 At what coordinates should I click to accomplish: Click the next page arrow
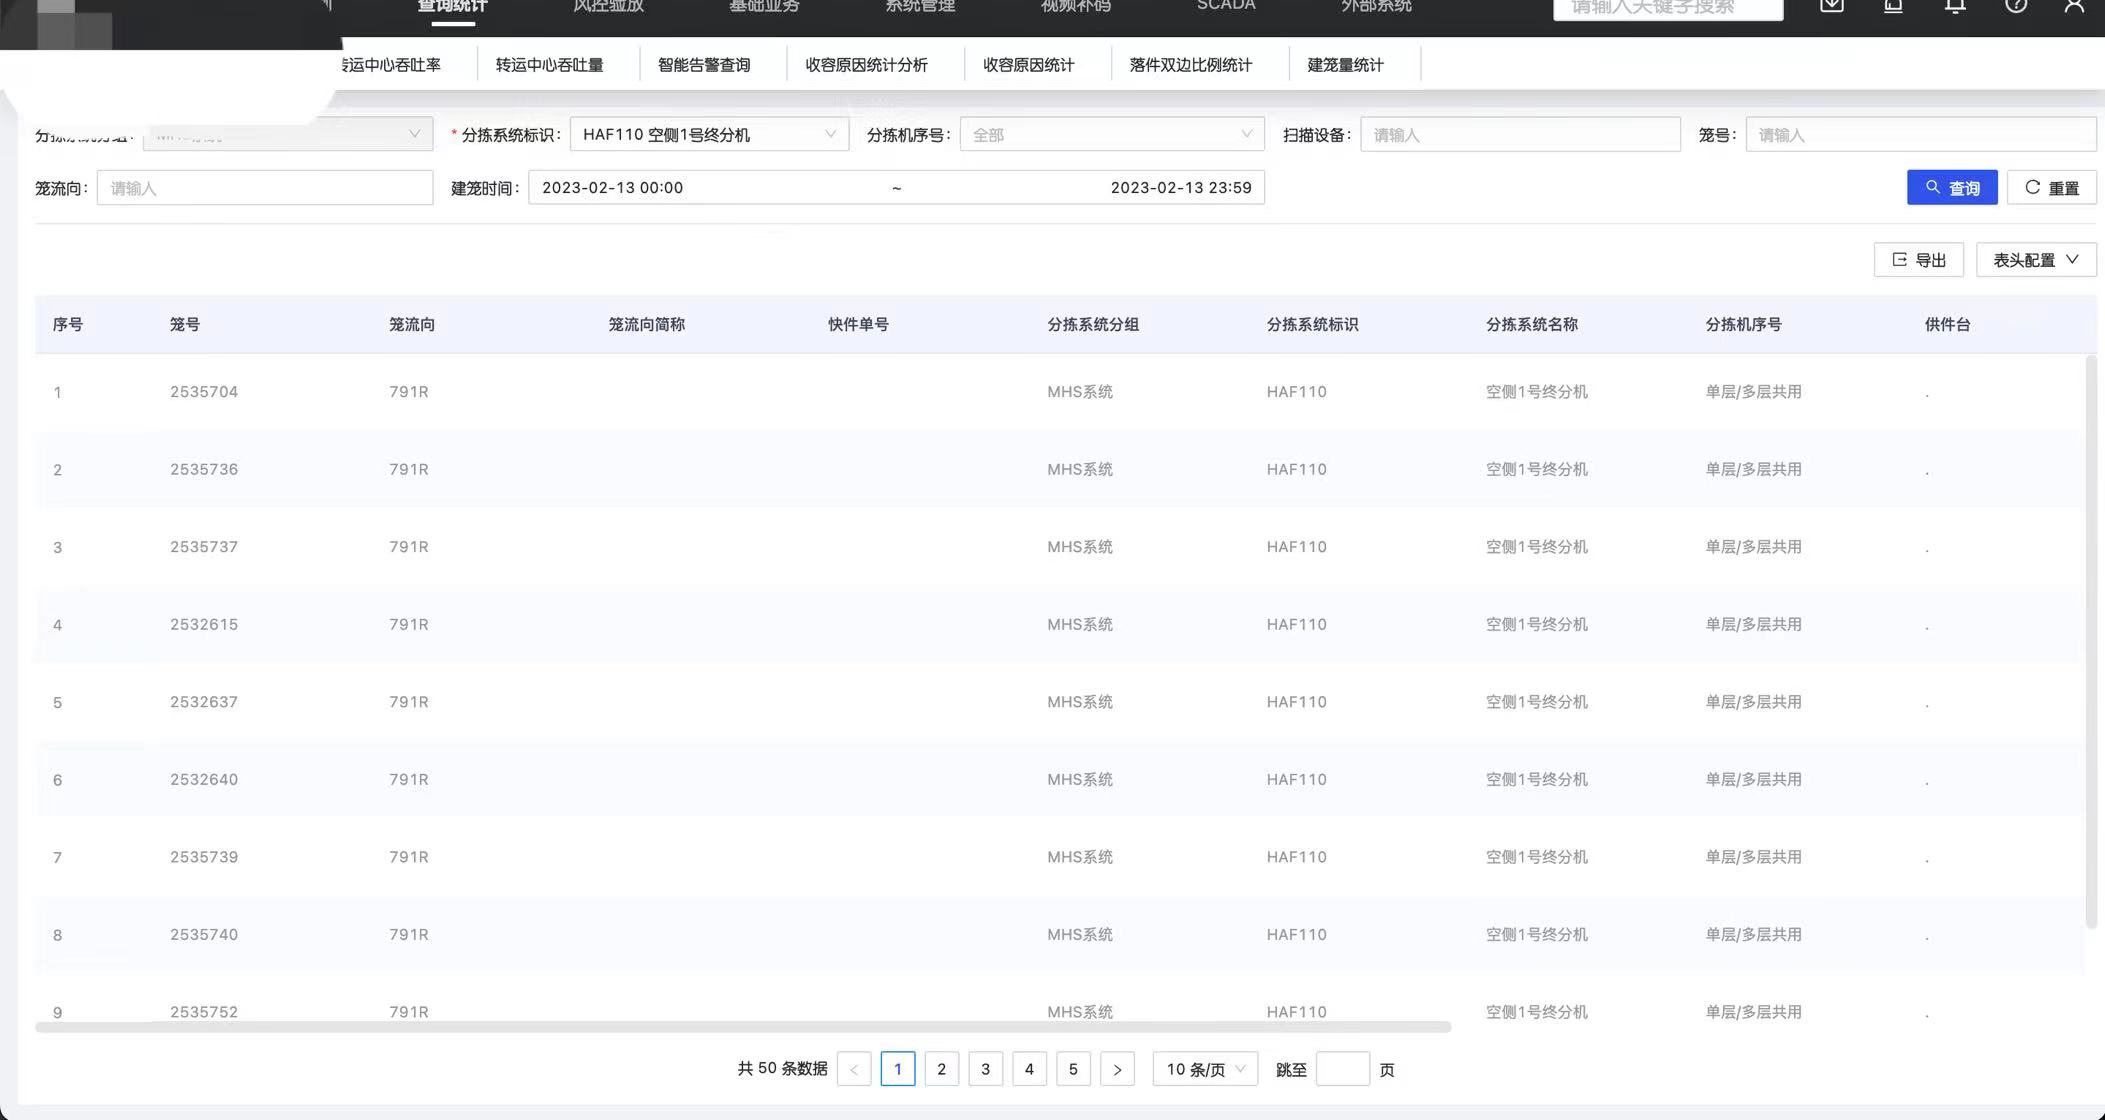[1118, 1069]
